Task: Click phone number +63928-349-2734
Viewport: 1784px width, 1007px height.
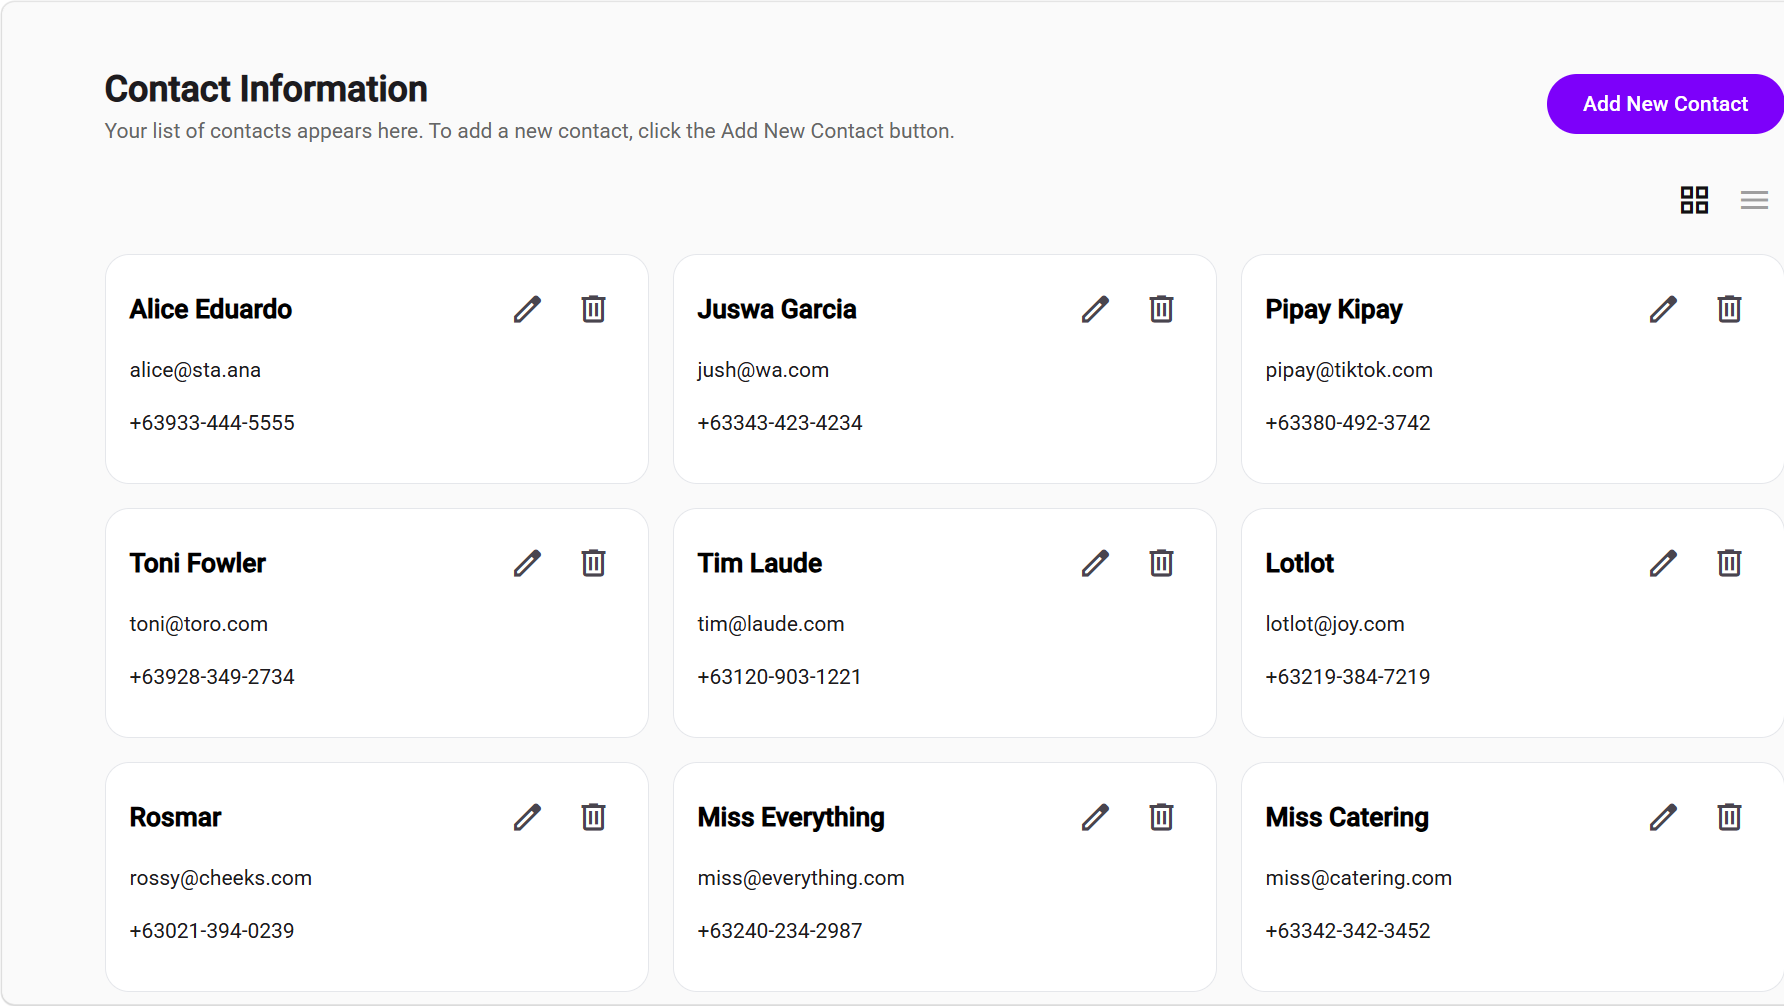Action: tap(212, 677)
